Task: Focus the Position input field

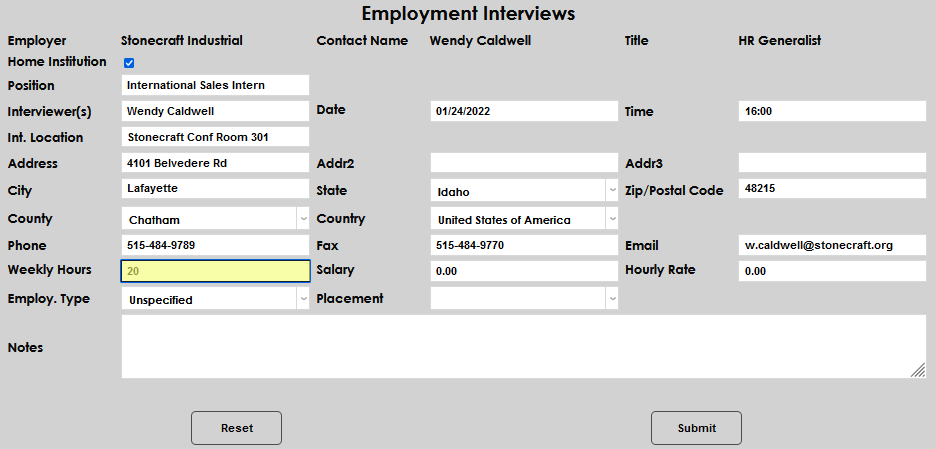Action: pos(215,85)
